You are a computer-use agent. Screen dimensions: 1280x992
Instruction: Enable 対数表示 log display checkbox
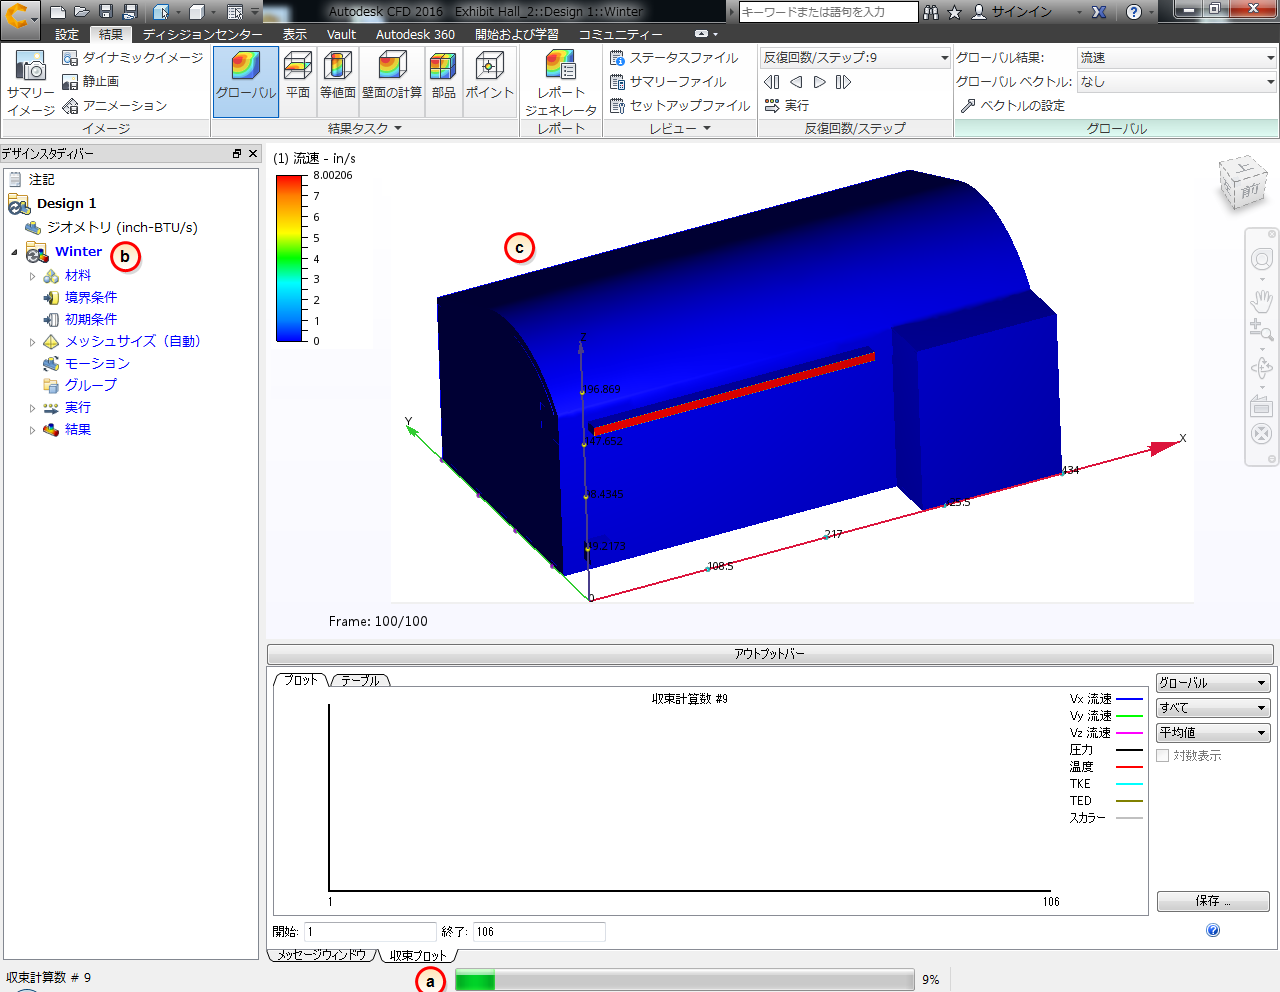[x=1163, y=756]
